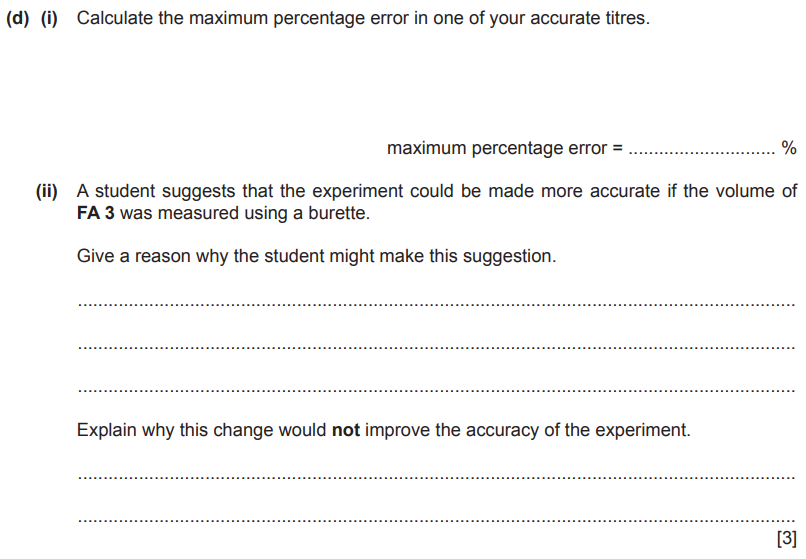Screen dimensions: 806x559
Task: Click the bold word not
Action: 345,430
